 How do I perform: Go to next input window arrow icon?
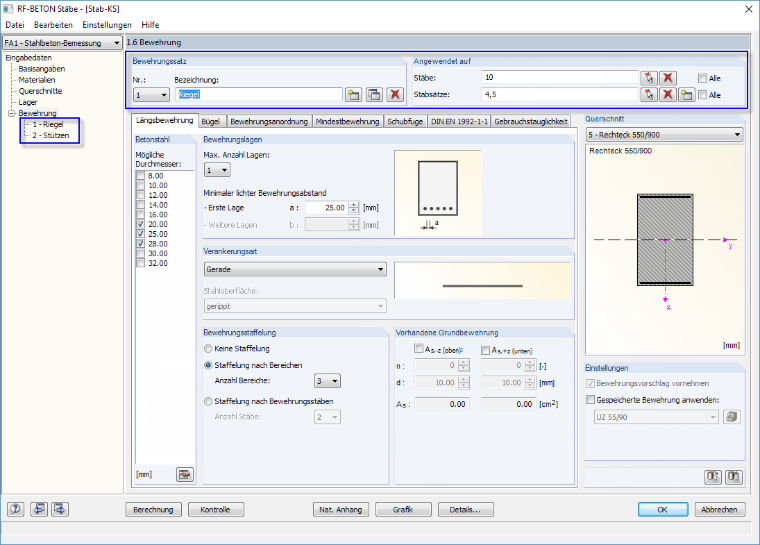pyautogui.click(x=60, y=509)
